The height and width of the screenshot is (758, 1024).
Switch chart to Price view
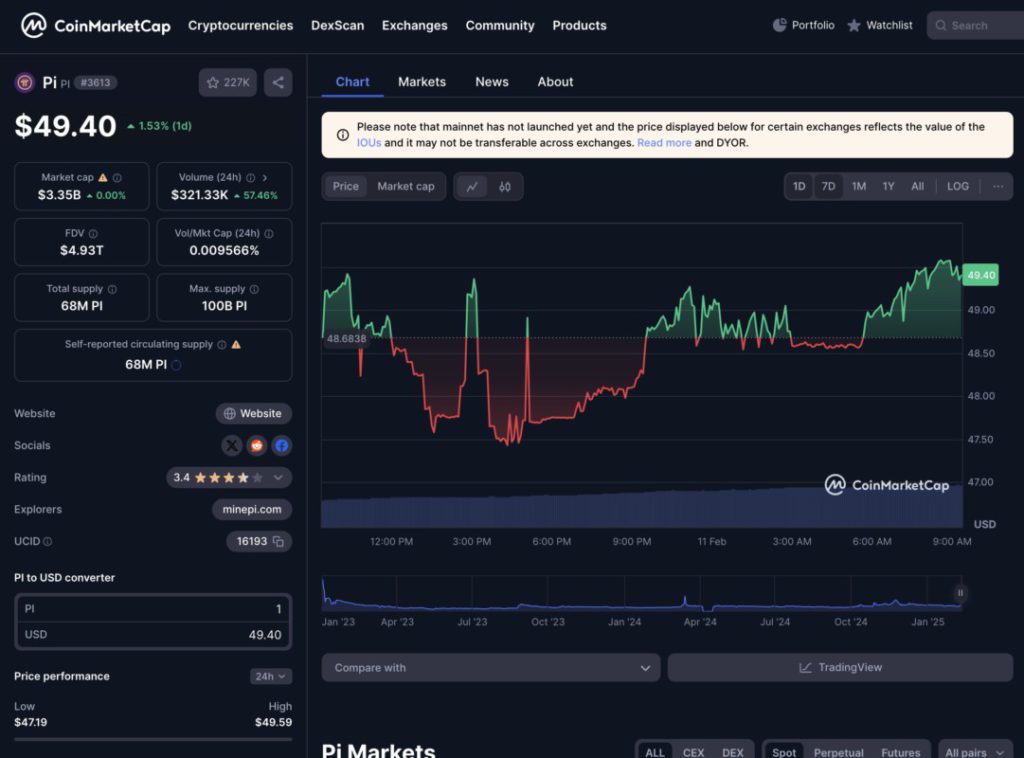coord(345,186)
